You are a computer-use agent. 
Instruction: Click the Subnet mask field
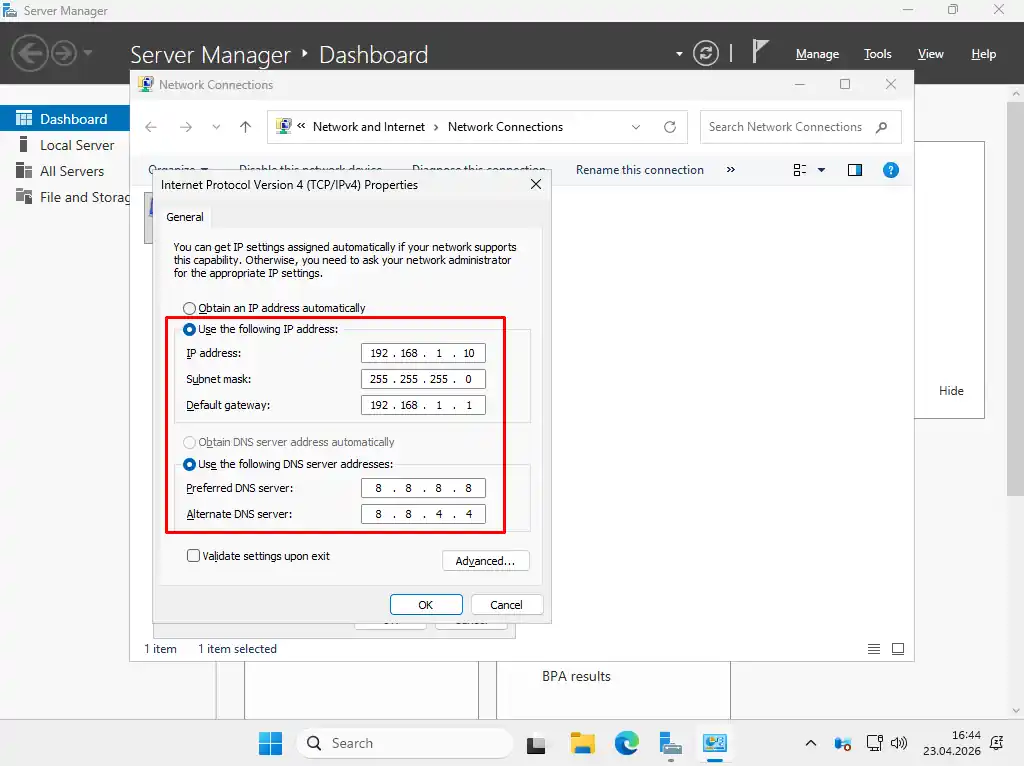(x=423, y=379)
